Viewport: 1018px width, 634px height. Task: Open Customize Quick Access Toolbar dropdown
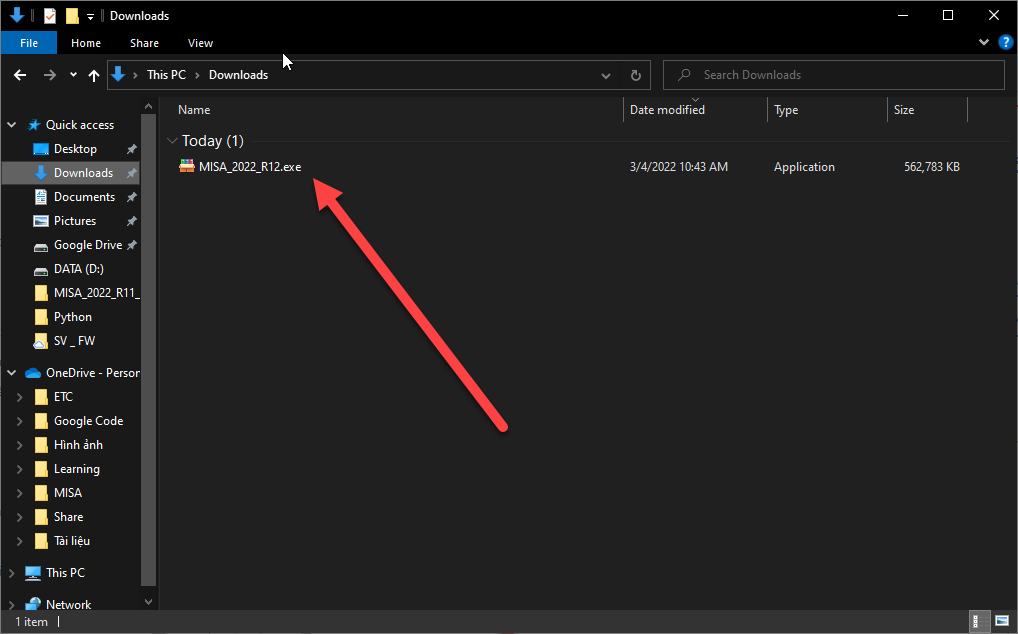click(x=90, y=16)
